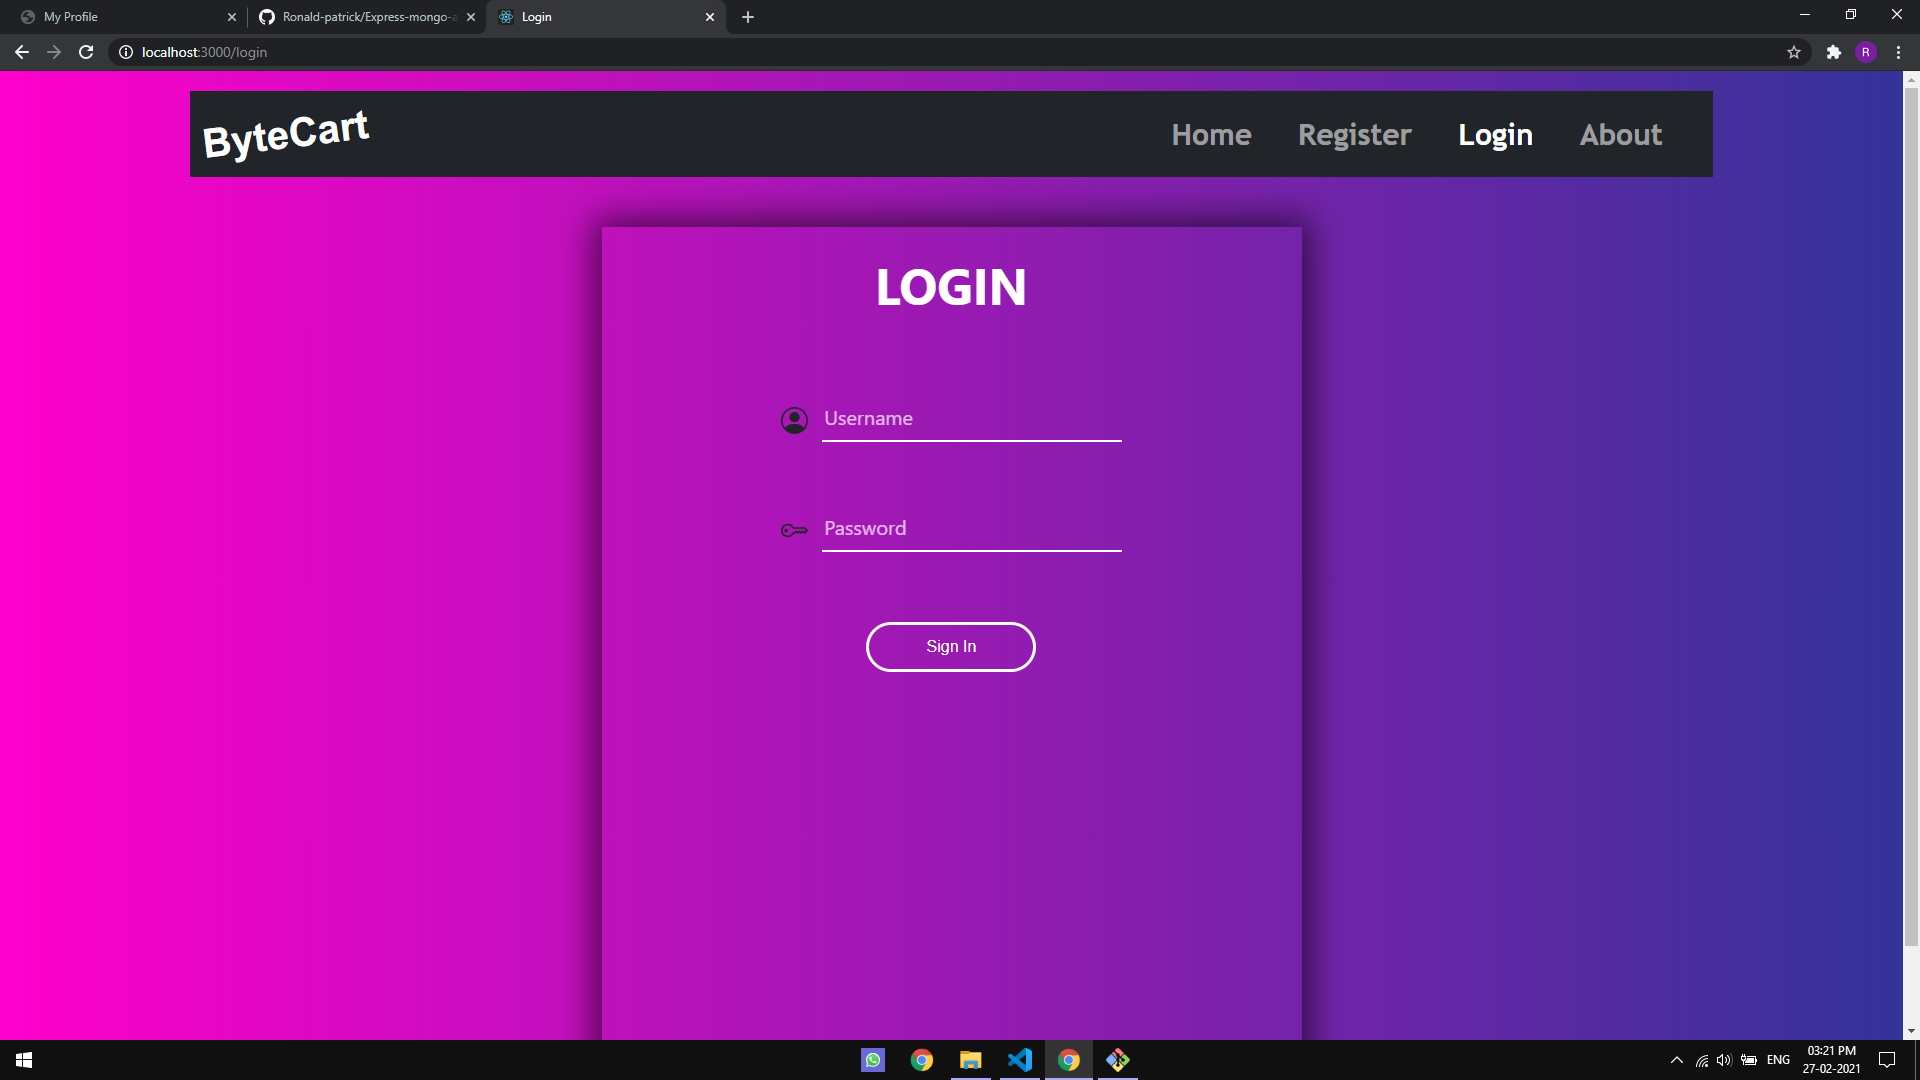Image resolution: width=1920 pixels, height=1080 pixels.
Task: Open Chrome's three-dot menu
Action: [1898, 52]
